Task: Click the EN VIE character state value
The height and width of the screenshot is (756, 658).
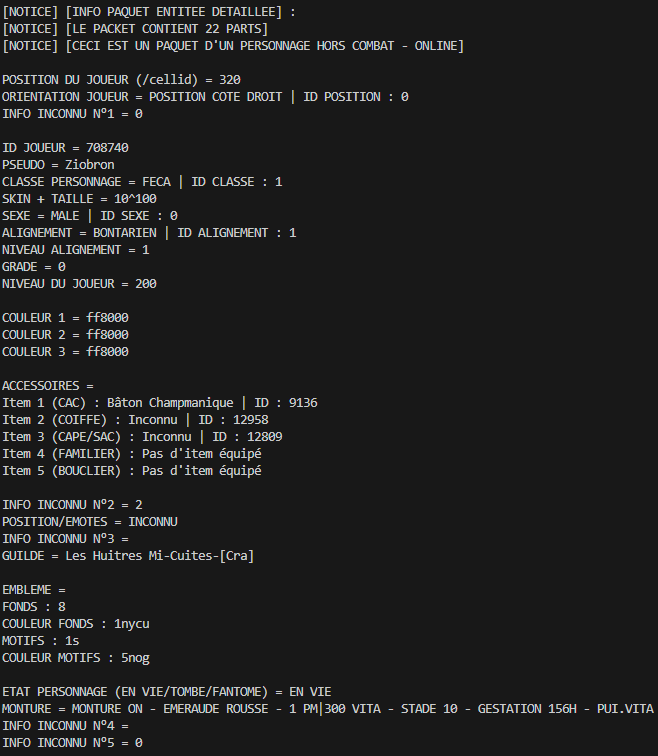Action: (x=310, y=692)
